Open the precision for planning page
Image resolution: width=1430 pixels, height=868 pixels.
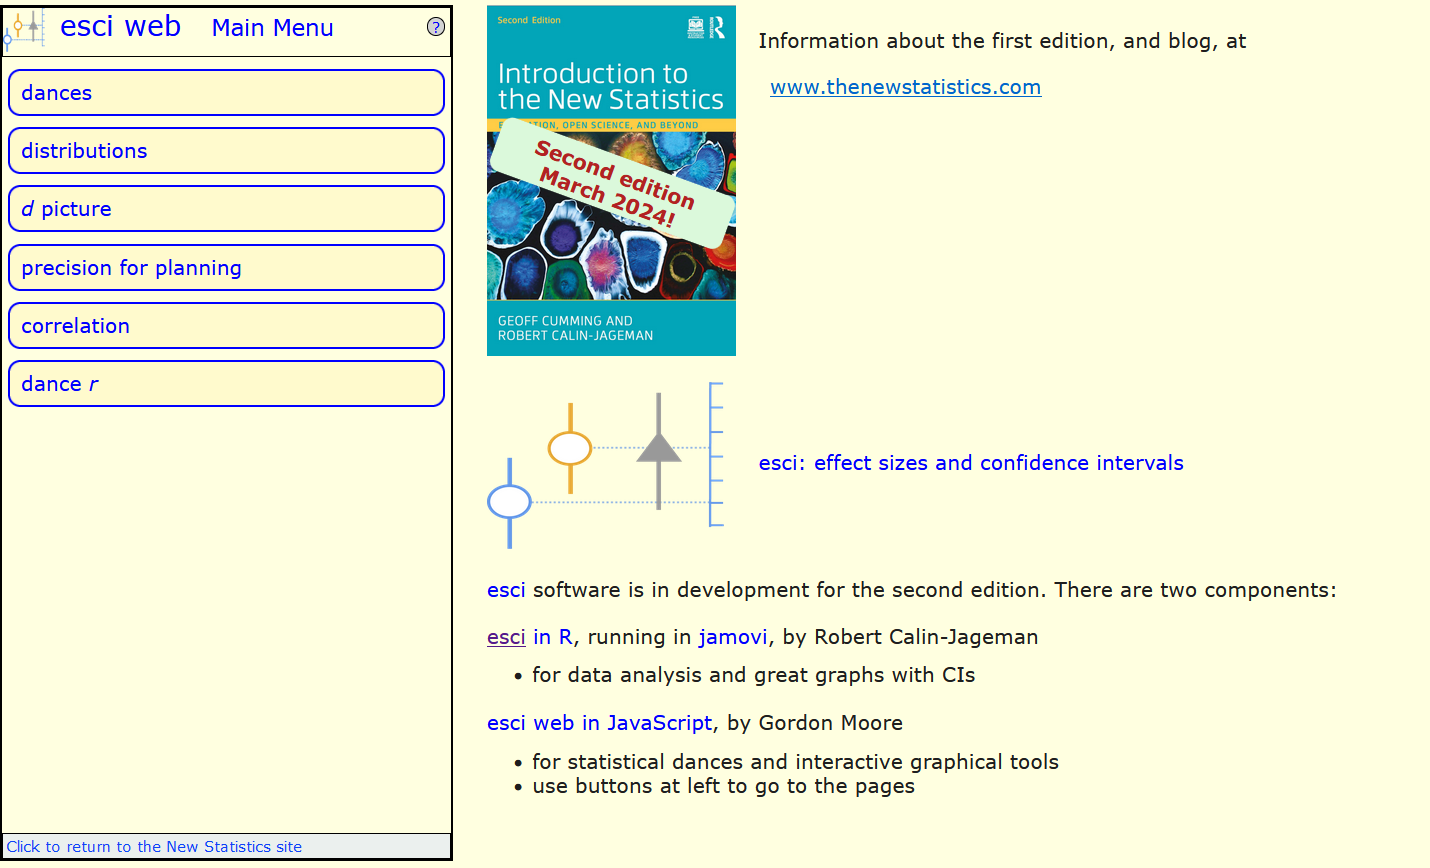click(x=226, y=268)
